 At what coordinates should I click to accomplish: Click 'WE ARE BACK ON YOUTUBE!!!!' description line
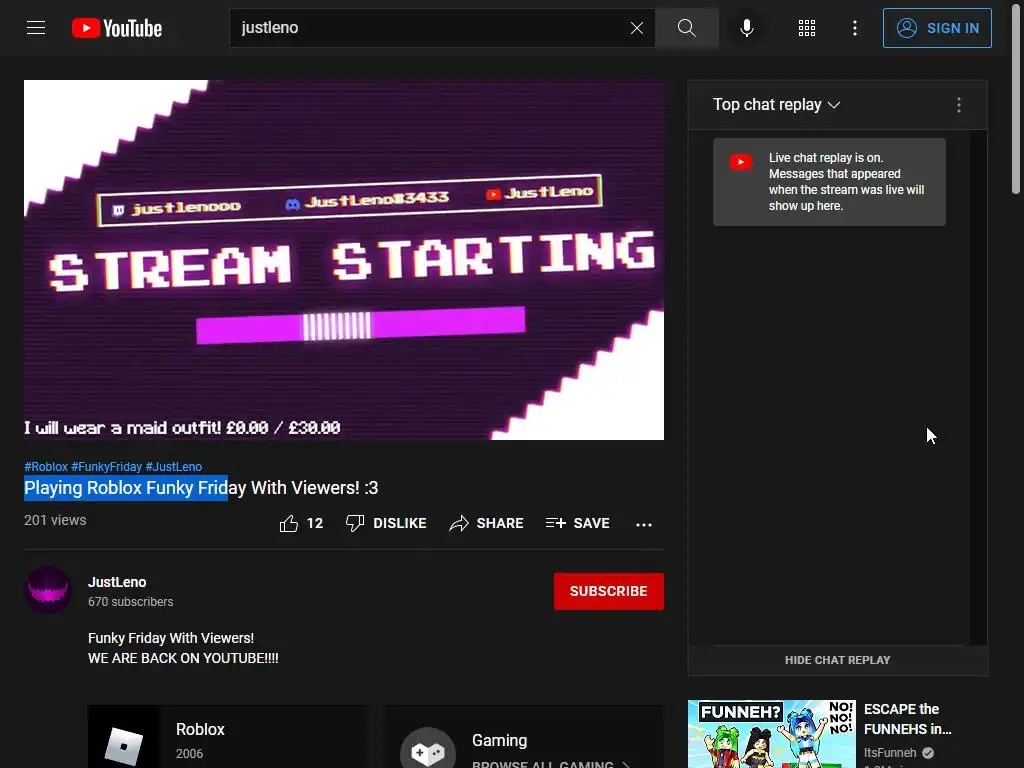point(184,658)
